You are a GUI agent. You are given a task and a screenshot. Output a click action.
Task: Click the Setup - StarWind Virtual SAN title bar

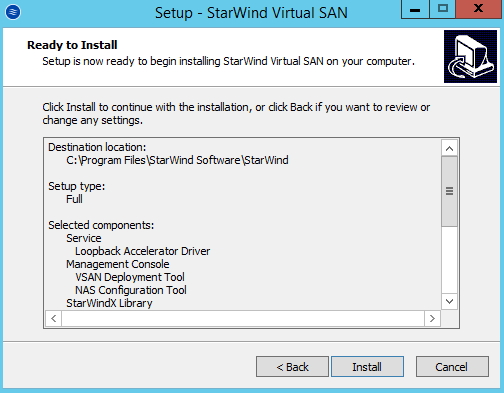click(x=251, y=13)
